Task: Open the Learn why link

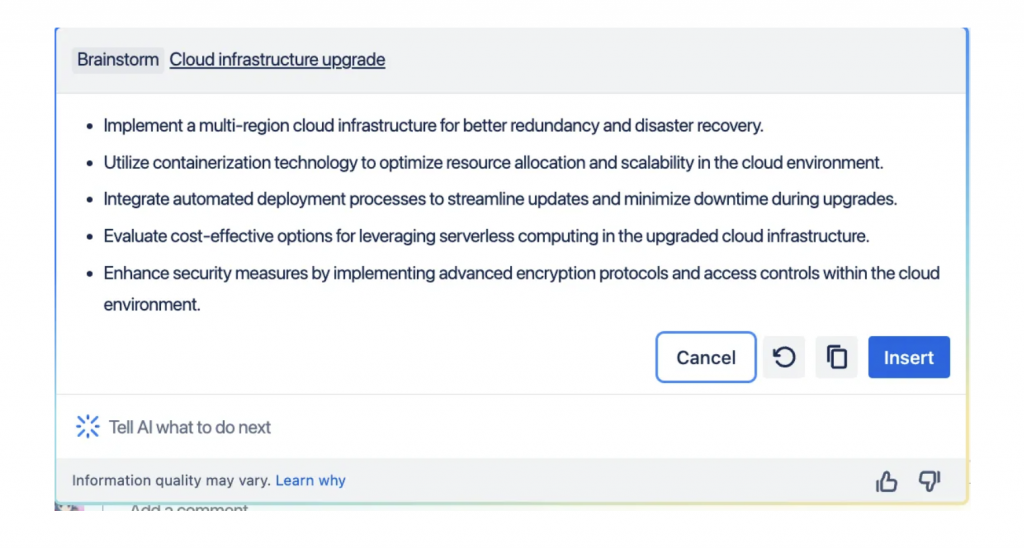Action: [x=310, y=481]
